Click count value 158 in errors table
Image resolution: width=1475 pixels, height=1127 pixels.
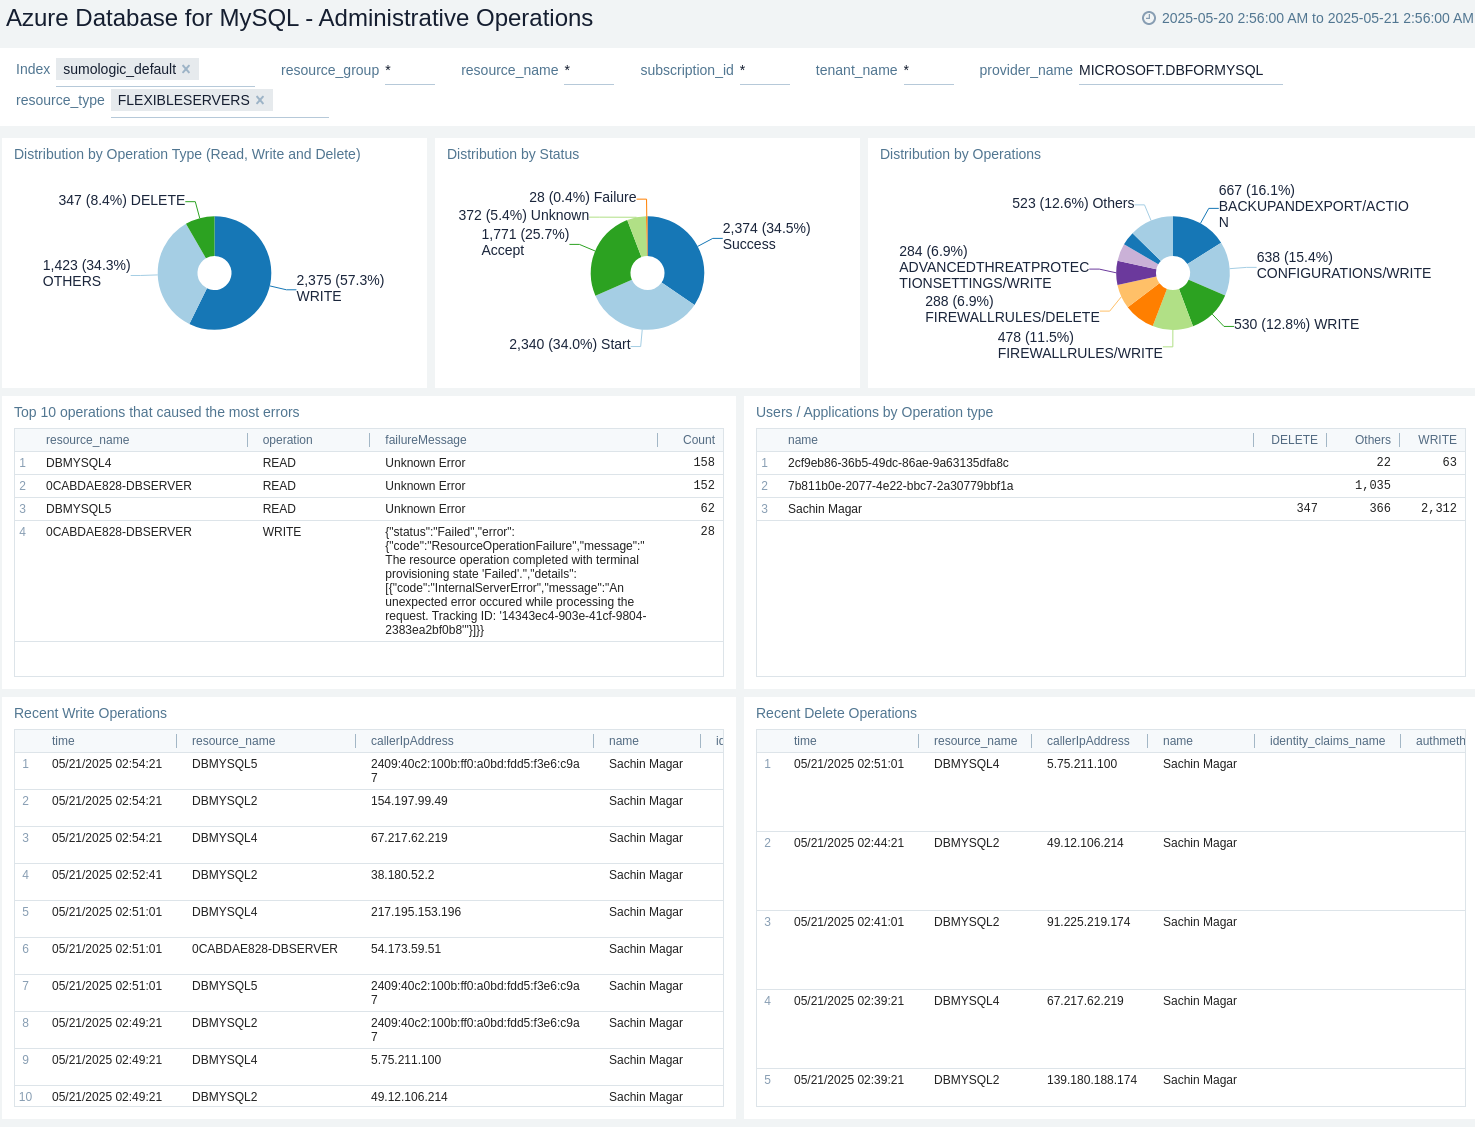tap(704, 463)
